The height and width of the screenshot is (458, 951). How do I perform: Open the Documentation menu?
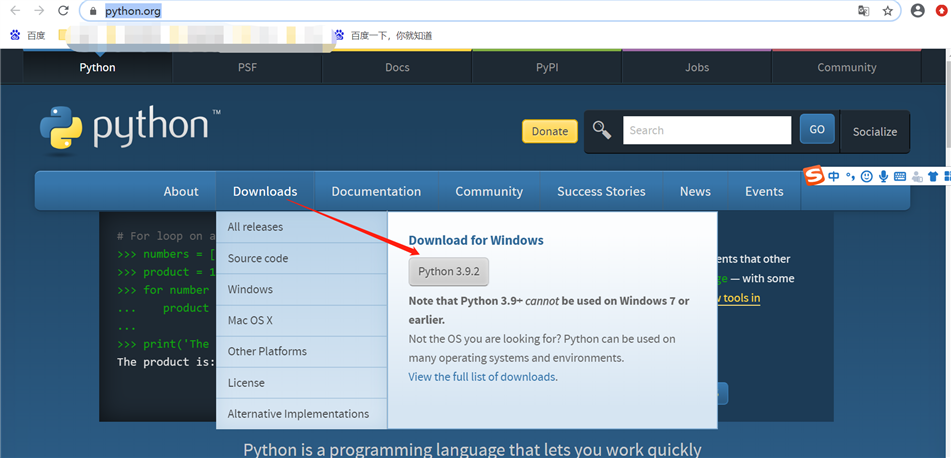376,191
